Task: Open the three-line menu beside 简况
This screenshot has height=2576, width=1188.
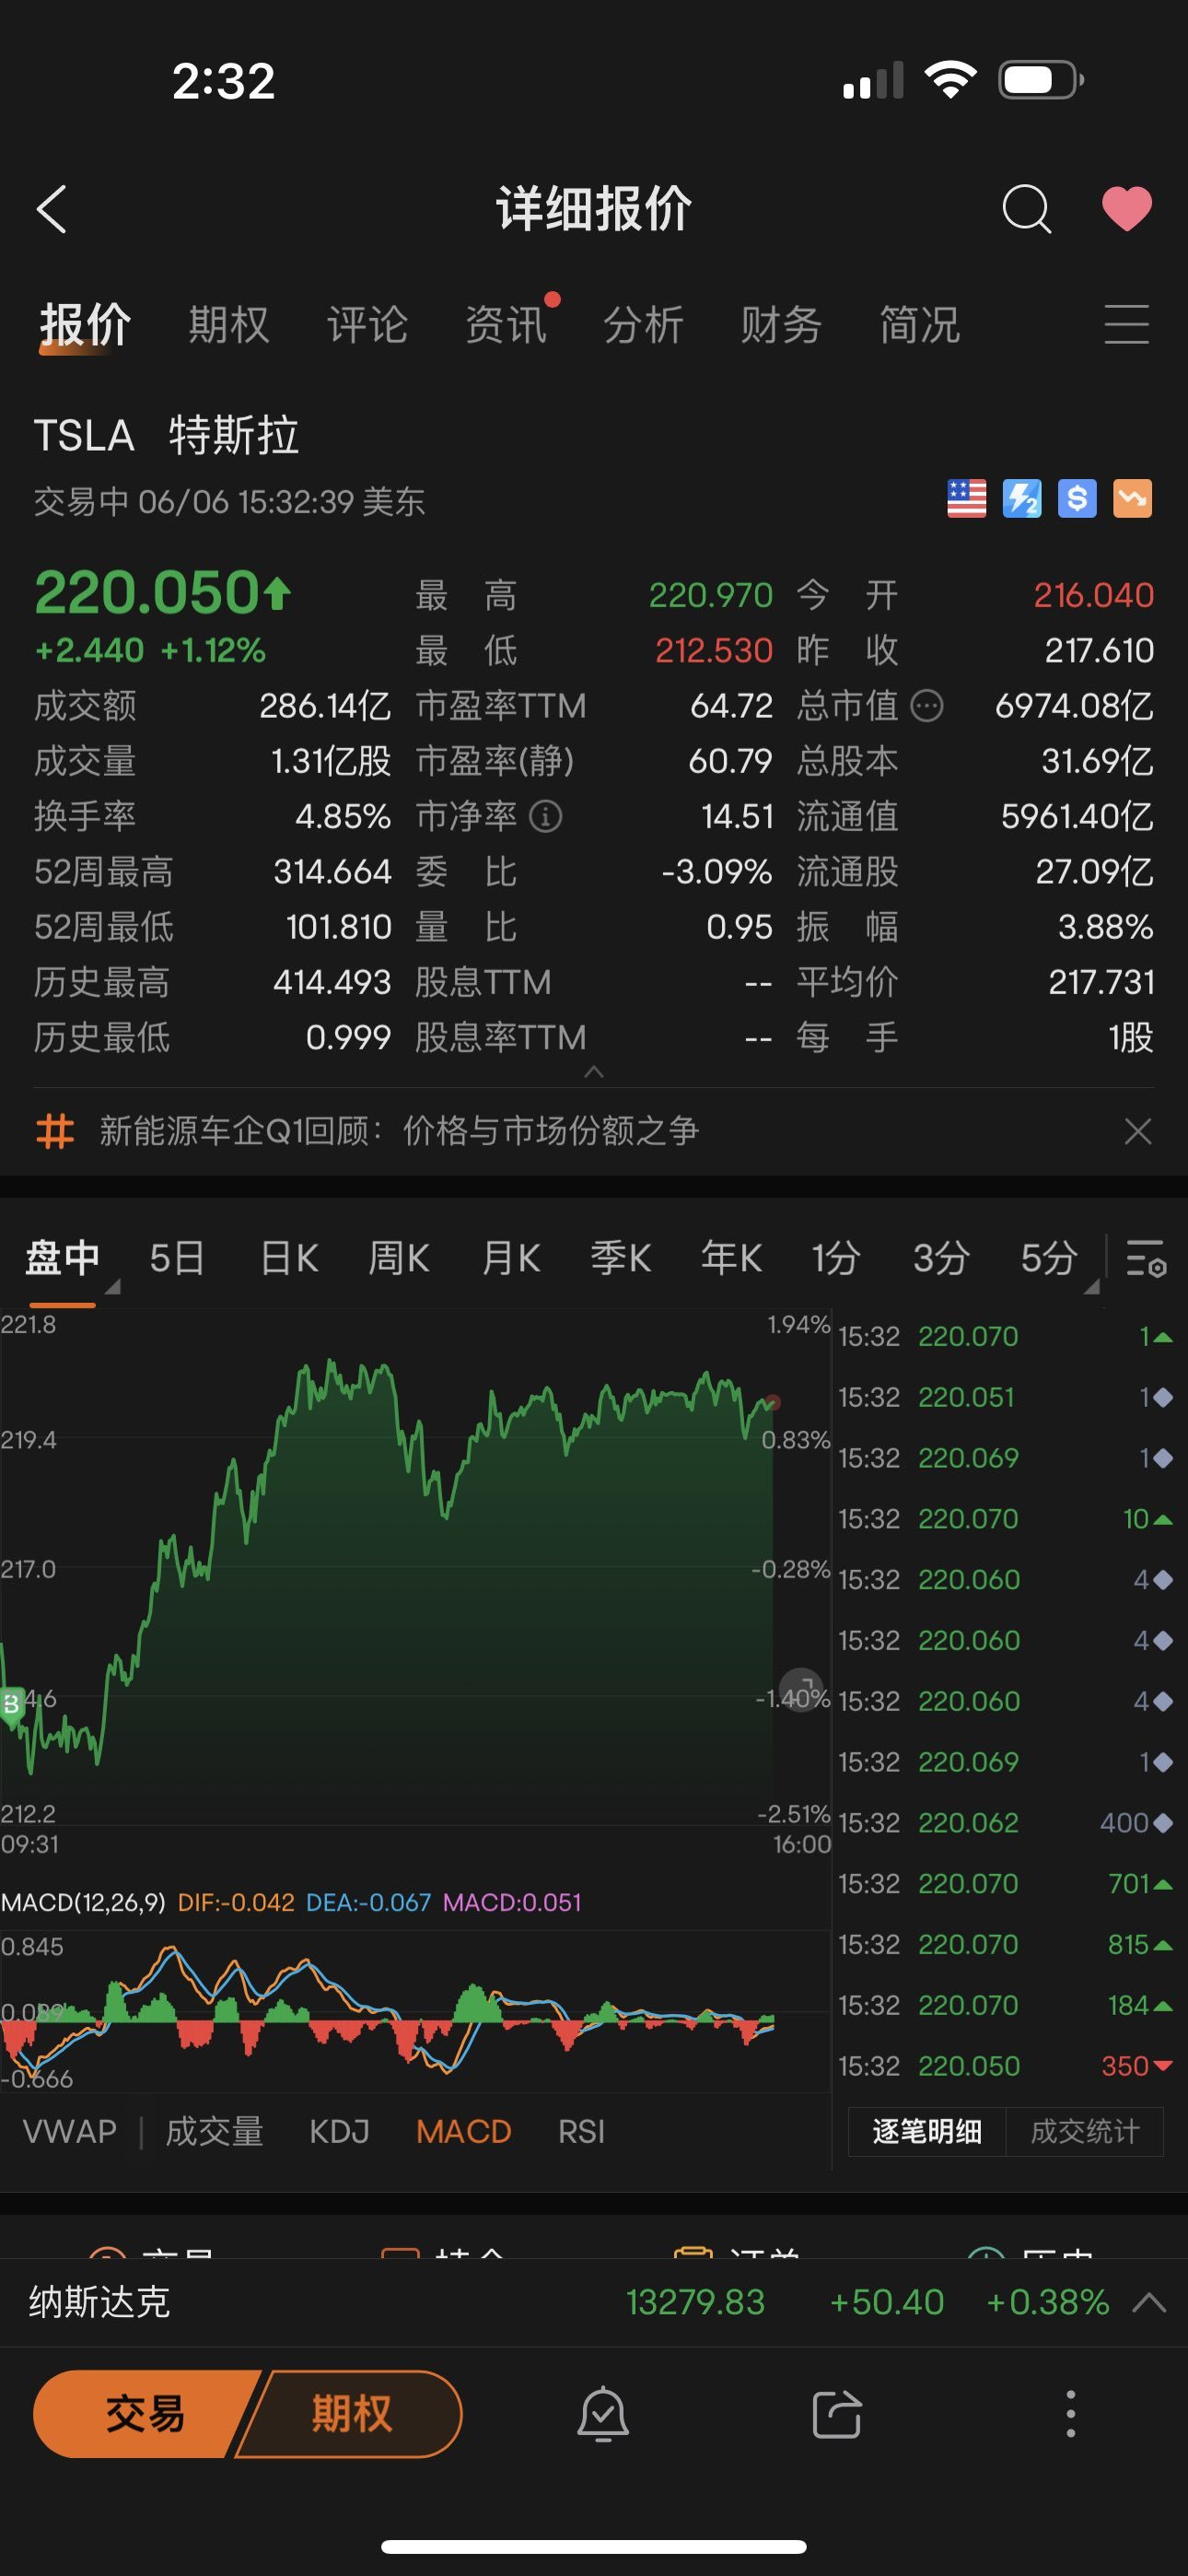Action: click(1127, 325)
